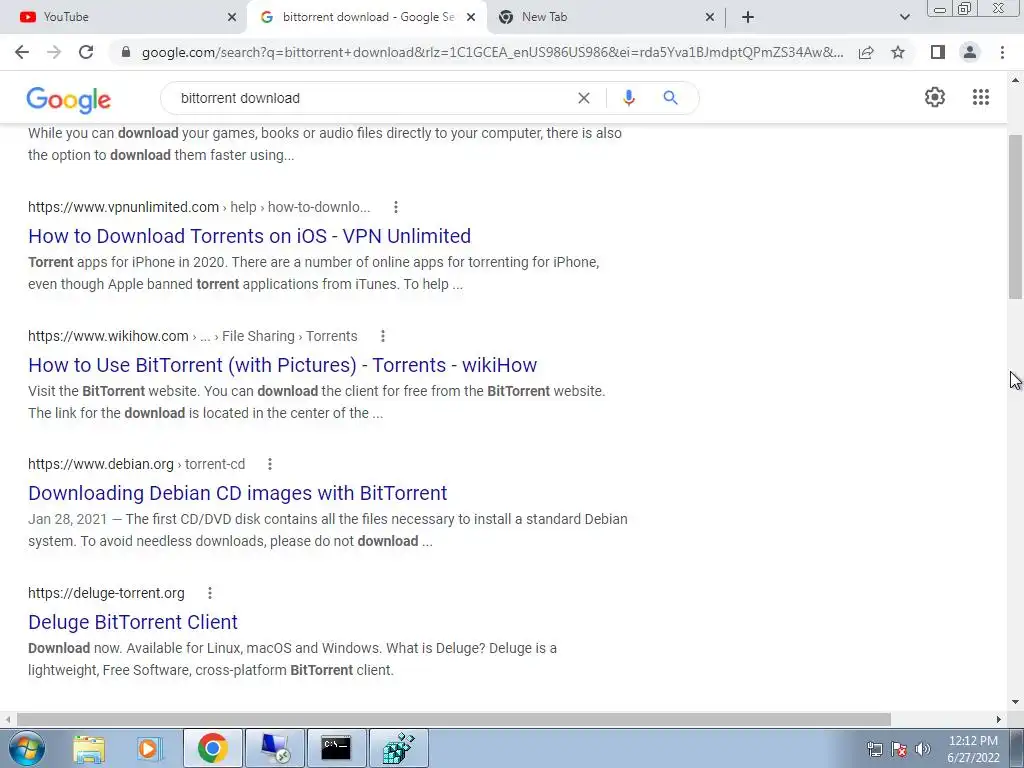Click the vertical scrollbar up arrow
The image size is (1024, 768).
click(x=1016, y=80)
